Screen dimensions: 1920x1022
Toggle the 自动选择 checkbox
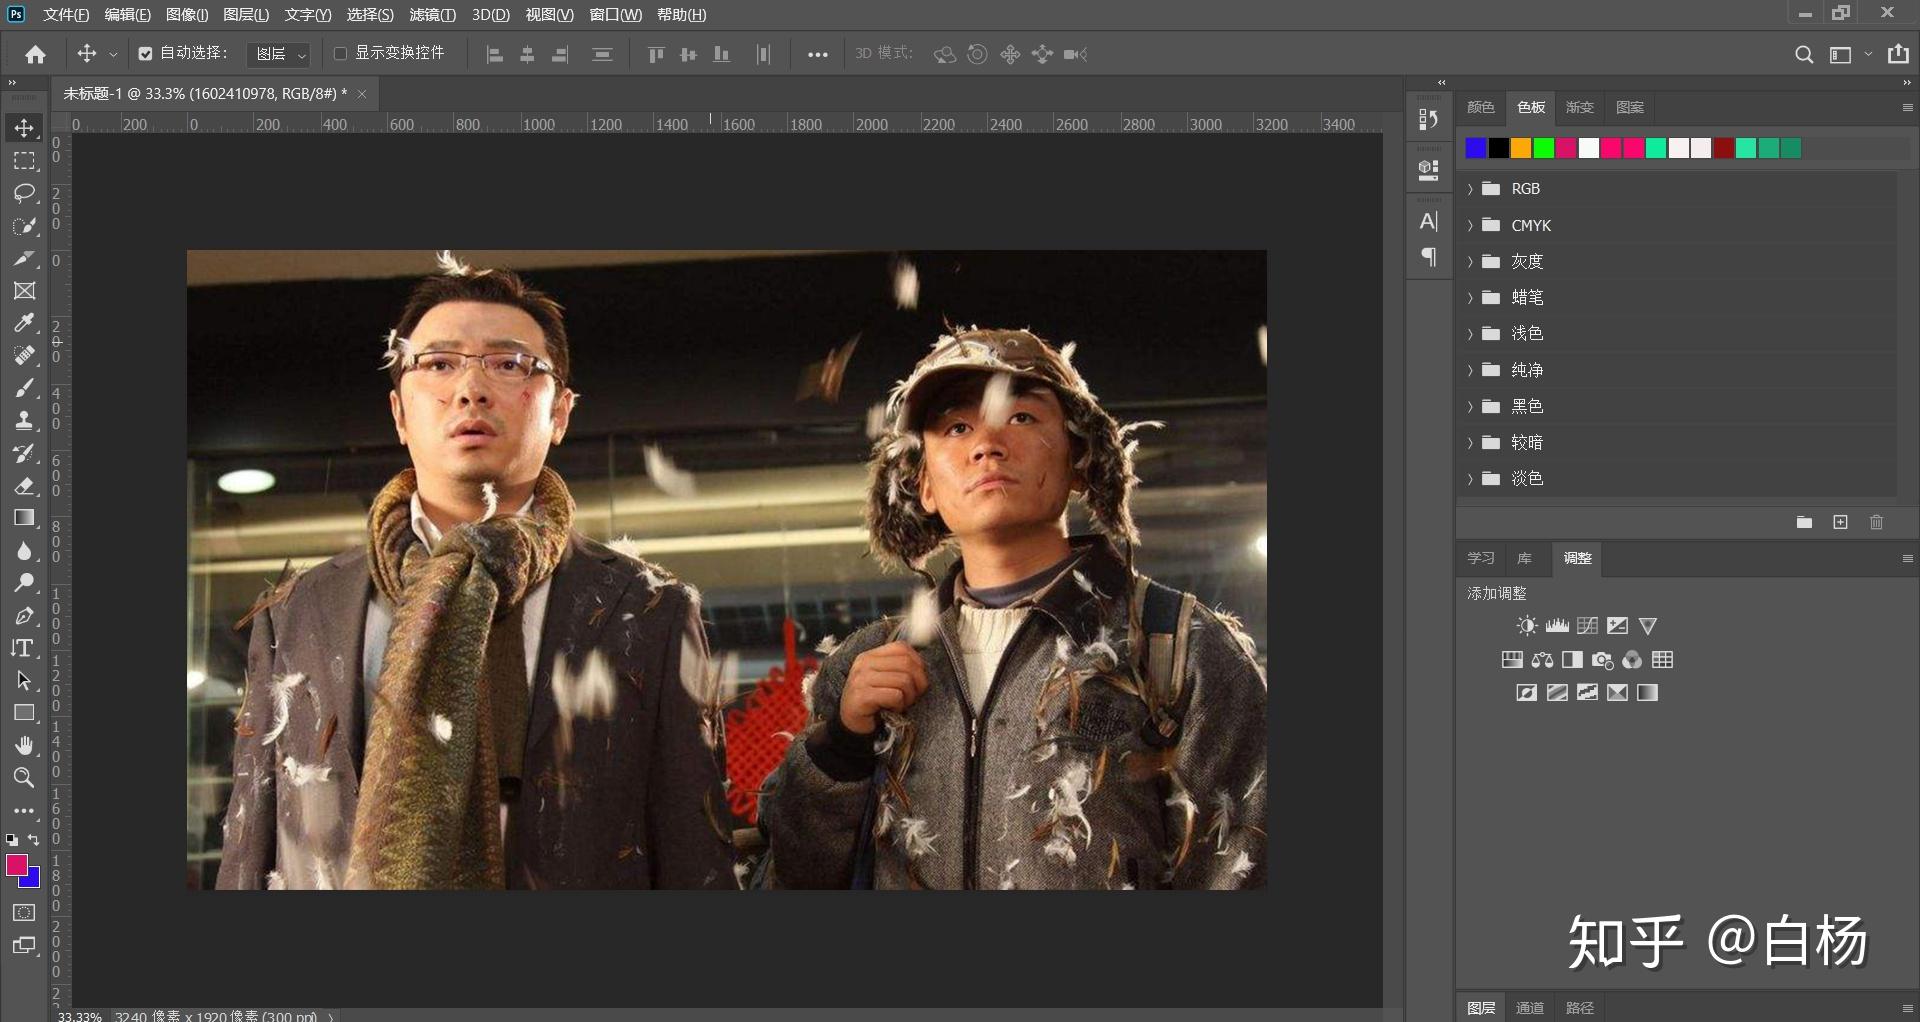point(145,54)
